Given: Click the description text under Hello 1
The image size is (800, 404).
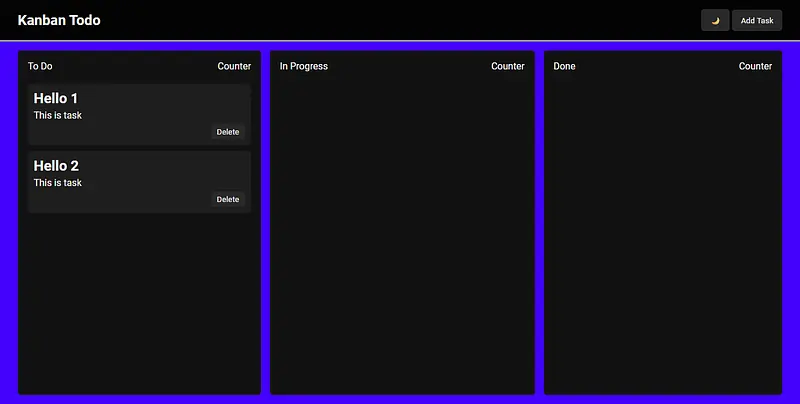Looking at the screenshot, I should coord(58,115).
